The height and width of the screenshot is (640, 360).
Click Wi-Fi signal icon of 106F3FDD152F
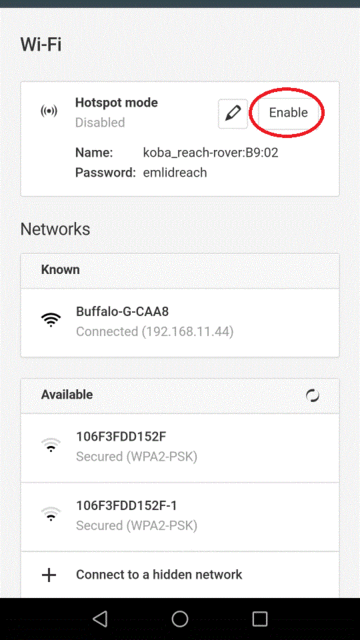(51, 445)
